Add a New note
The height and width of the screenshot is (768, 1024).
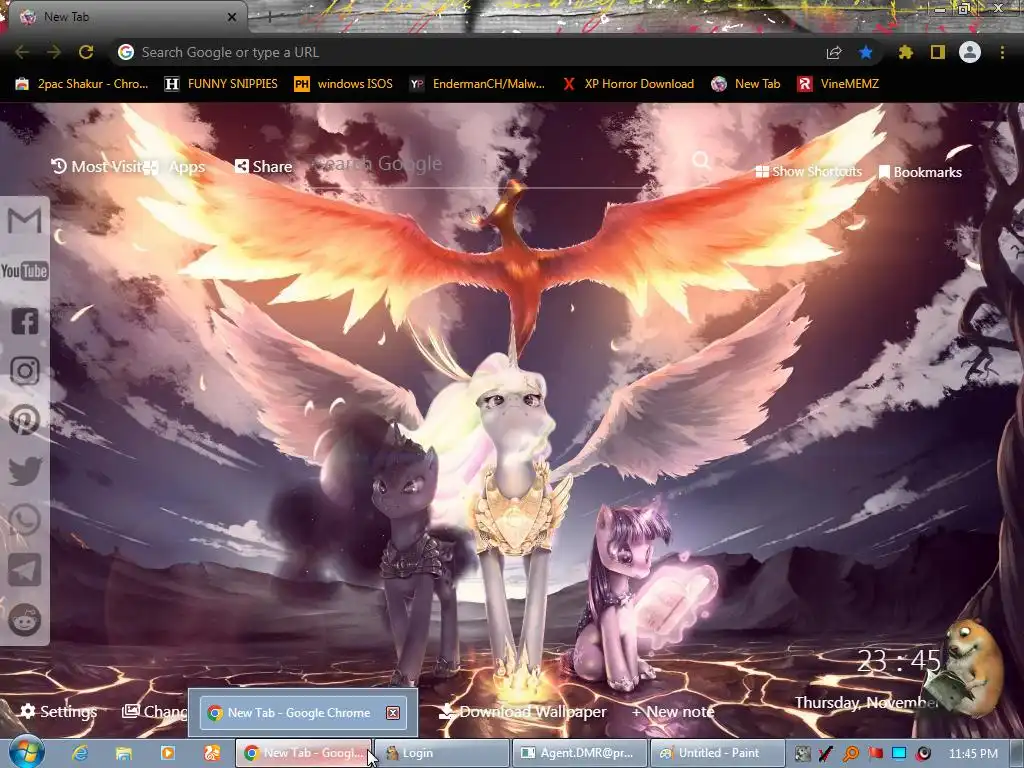673,712
